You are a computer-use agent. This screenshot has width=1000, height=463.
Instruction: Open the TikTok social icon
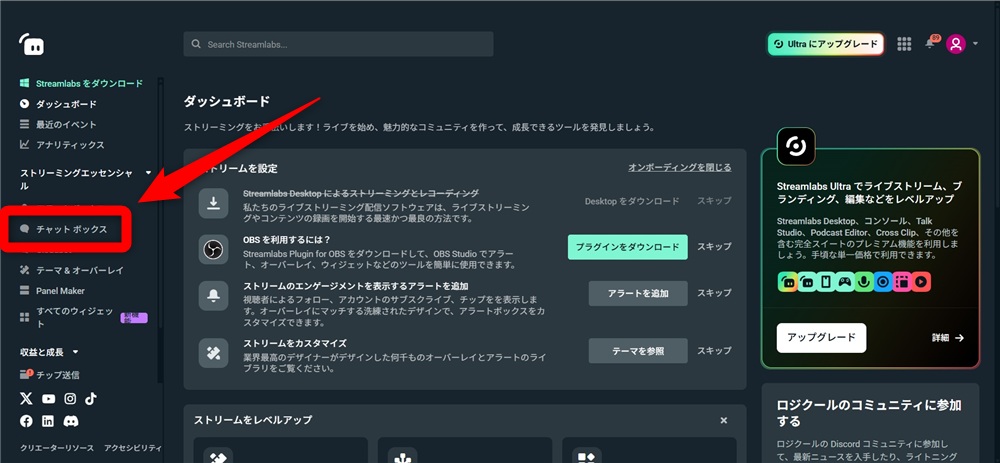coord(91,399)
